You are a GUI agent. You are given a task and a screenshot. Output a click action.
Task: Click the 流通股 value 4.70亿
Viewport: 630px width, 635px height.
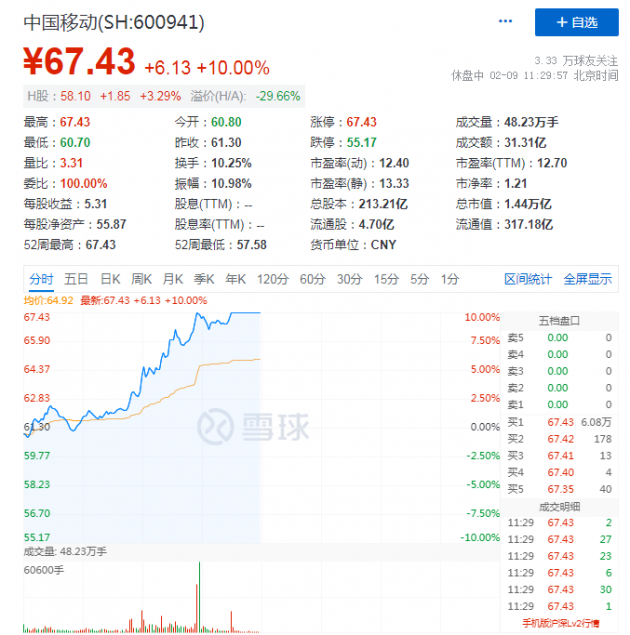[376, 225]
